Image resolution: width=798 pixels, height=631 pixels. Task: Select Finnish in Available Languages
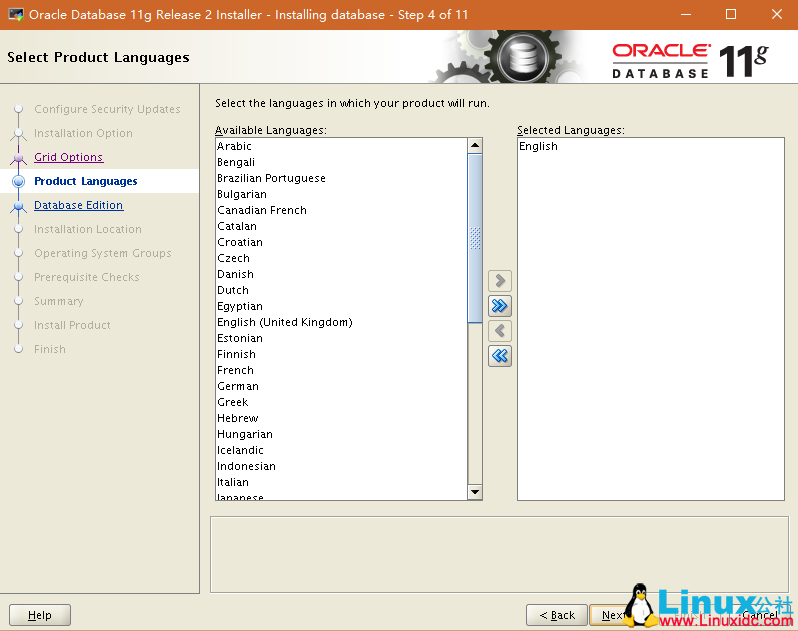pyautogui.click(x=341, y=354)
